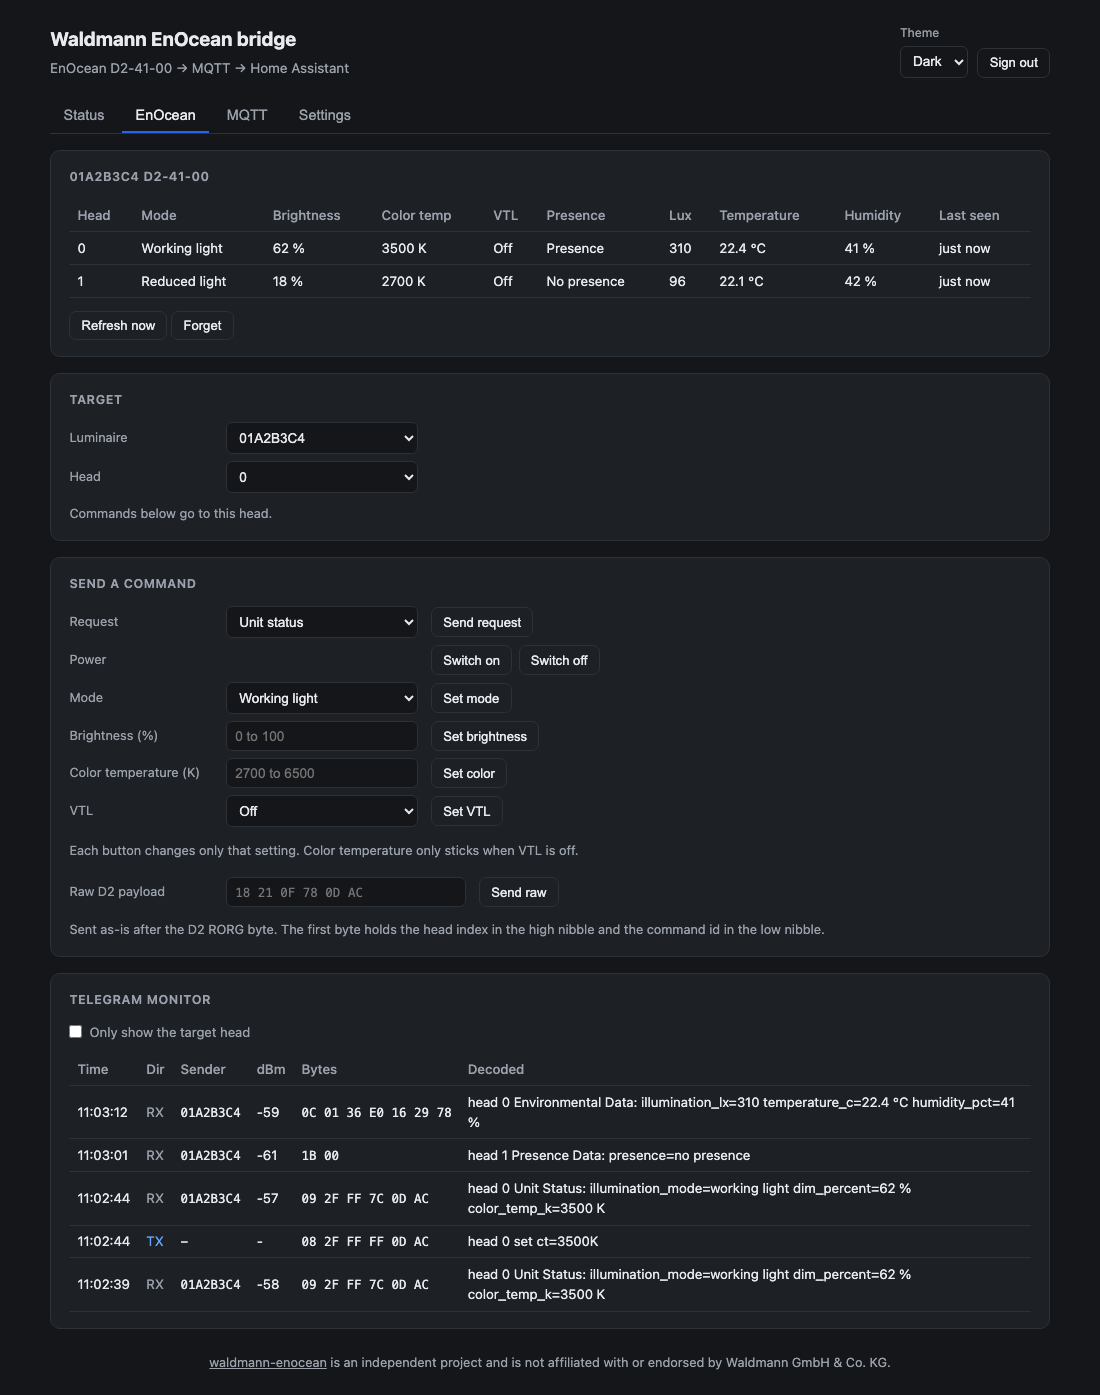Click decoded text head 0 set ct=3500K
Viewport: 1100px width, 1395px height.
(x=533, y=1241)
